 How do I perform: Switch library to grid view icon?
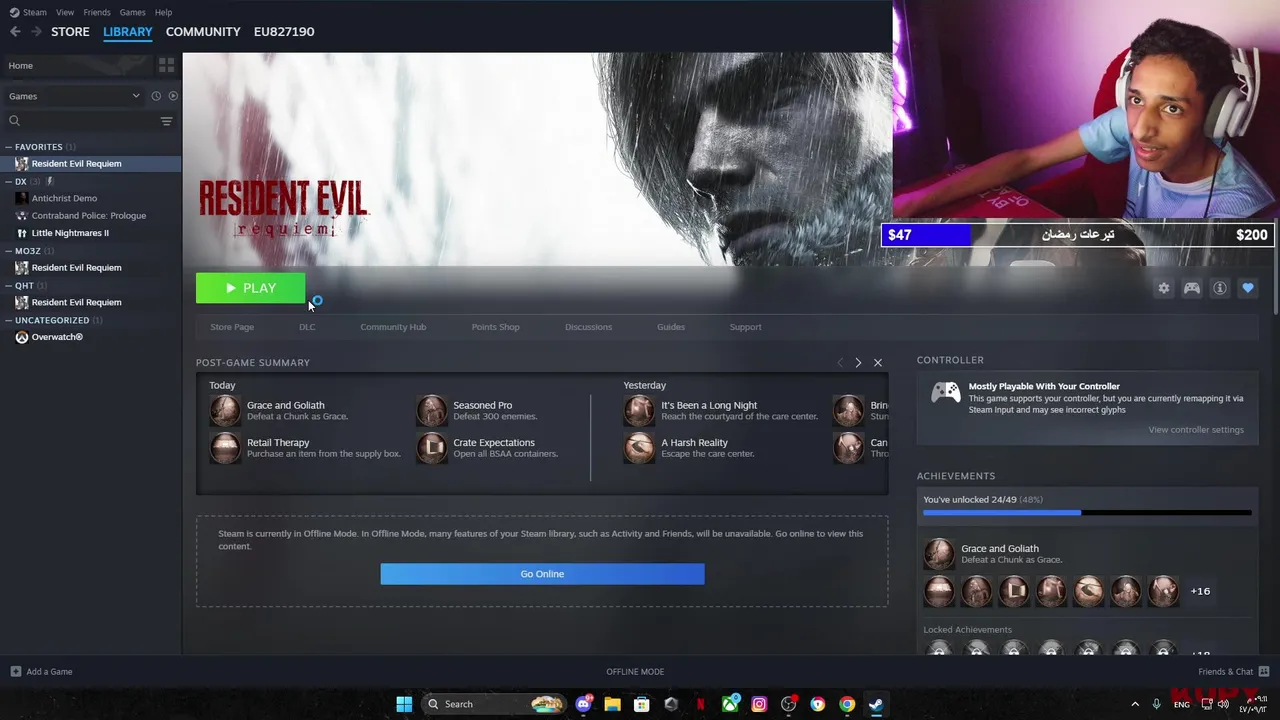coord(166,65)
